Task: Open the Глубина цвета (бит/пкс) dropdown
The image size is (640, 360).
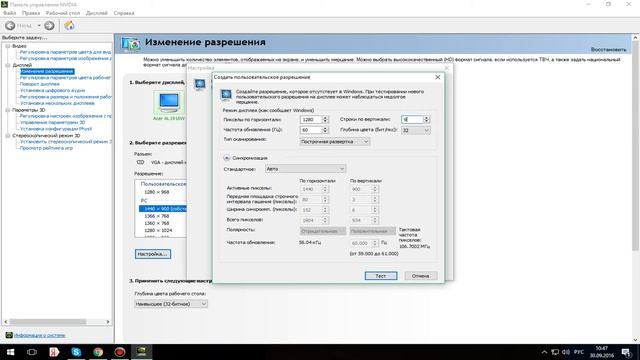Action: pos(416,130)
